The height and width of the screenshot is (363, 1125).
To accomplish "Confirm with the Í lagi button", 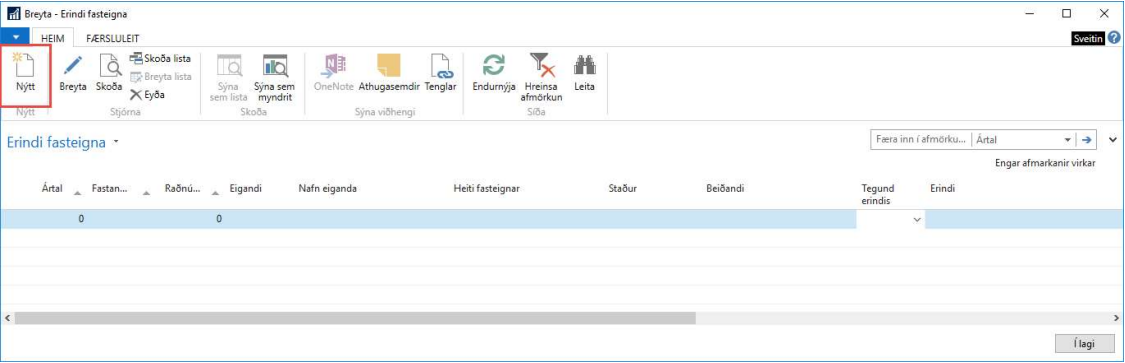I will [x=1084, y=344].
